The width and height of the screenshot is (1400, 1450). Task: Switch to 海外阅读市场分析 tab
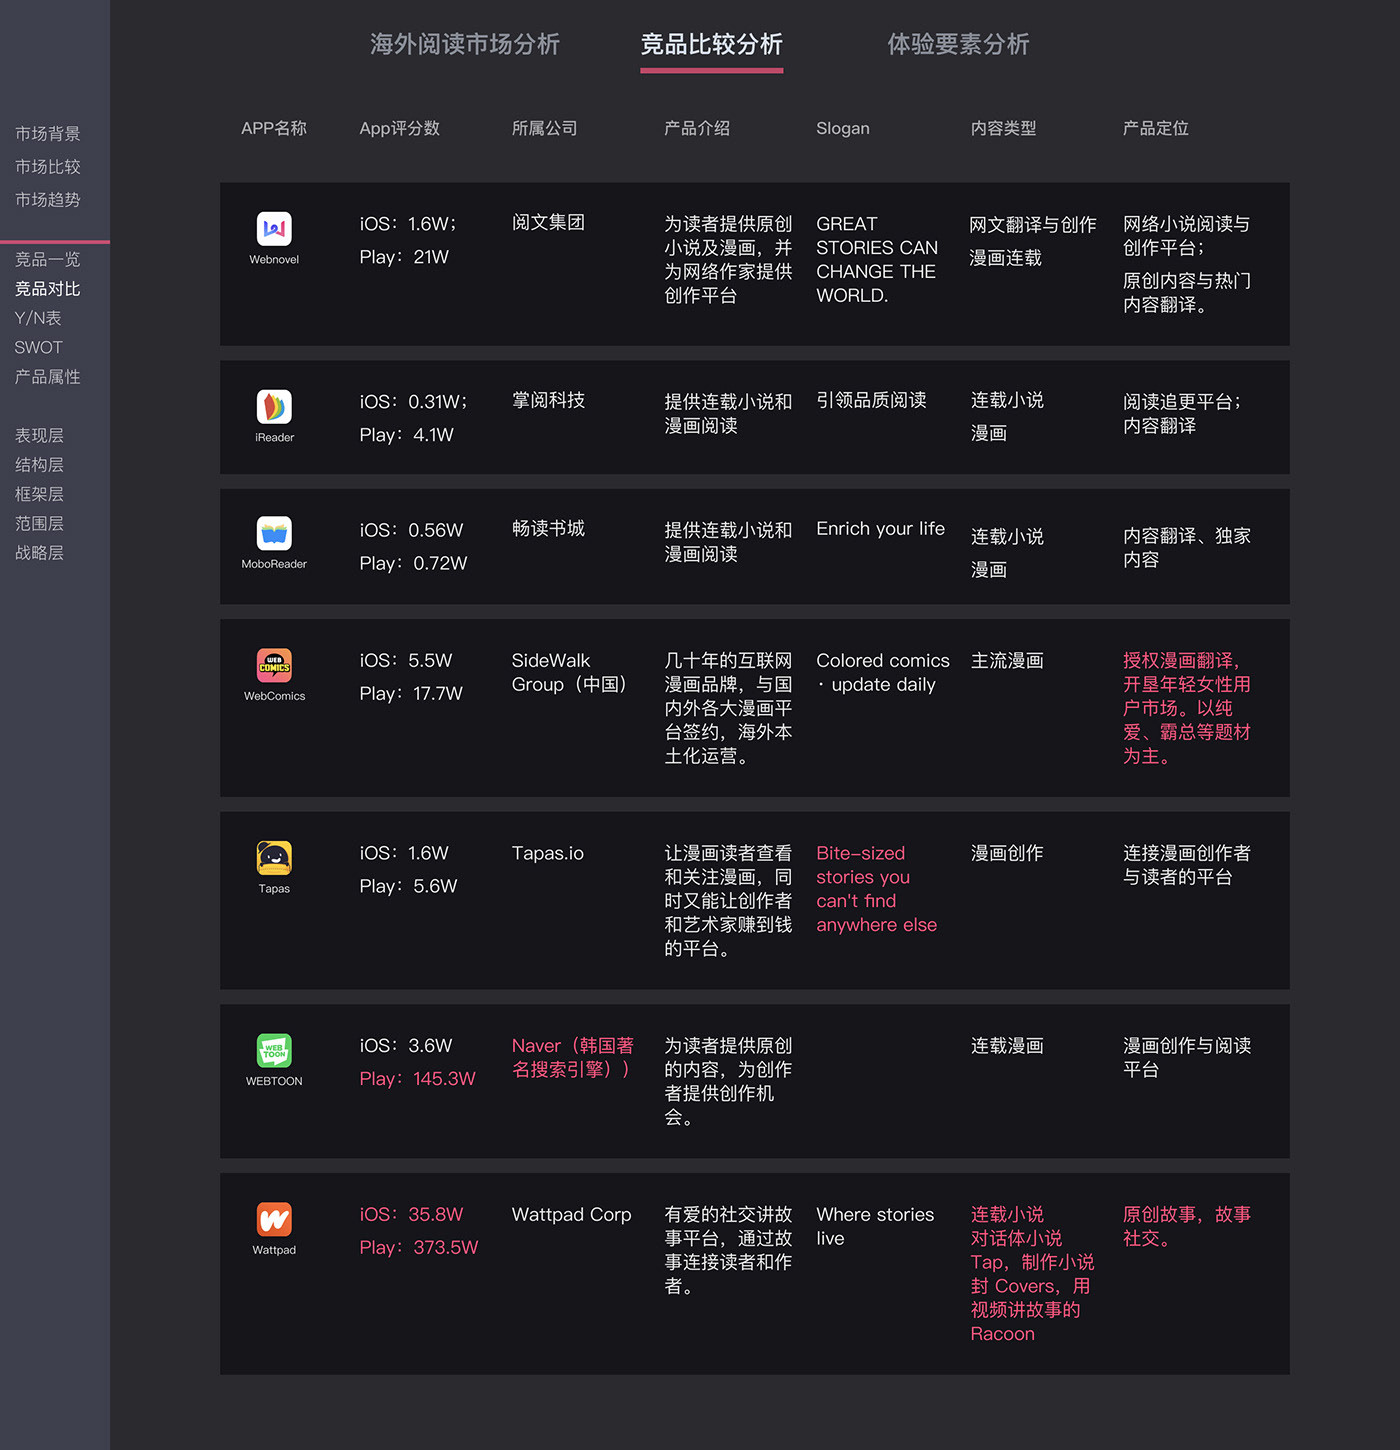coord(465,44)
